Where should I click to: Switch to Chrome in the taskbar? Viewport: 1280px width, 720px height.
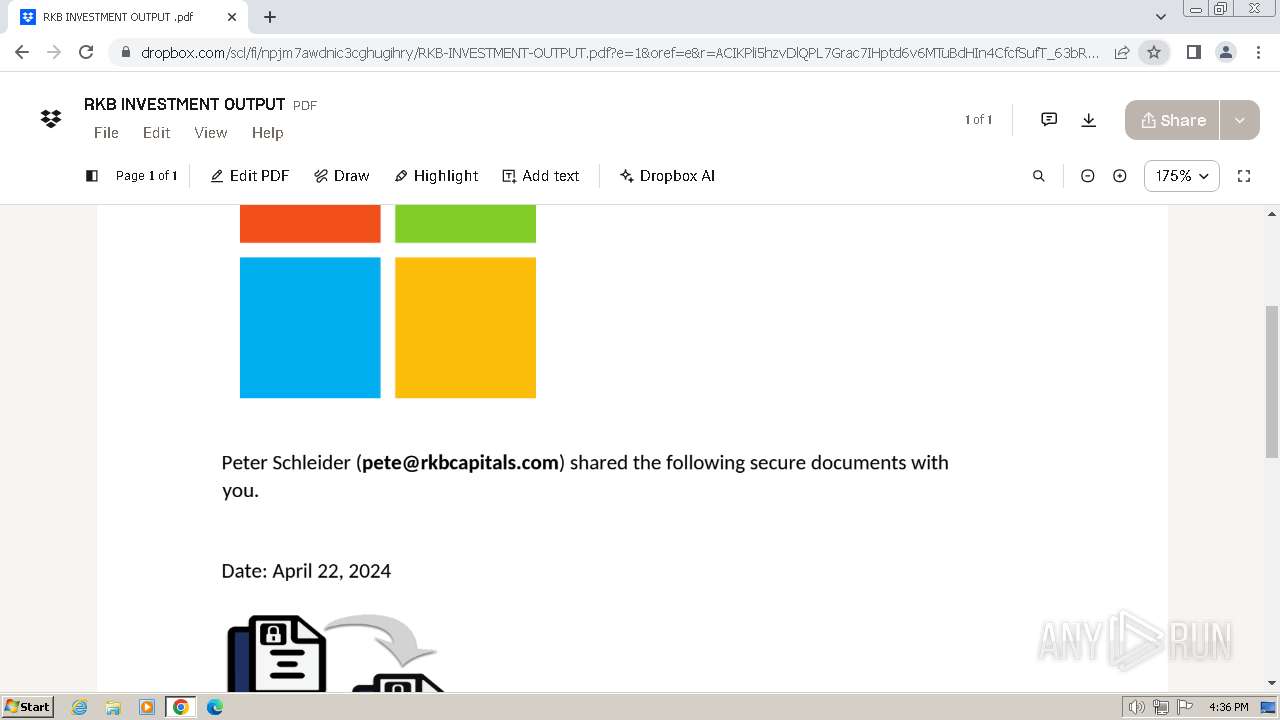pos(181,707)
